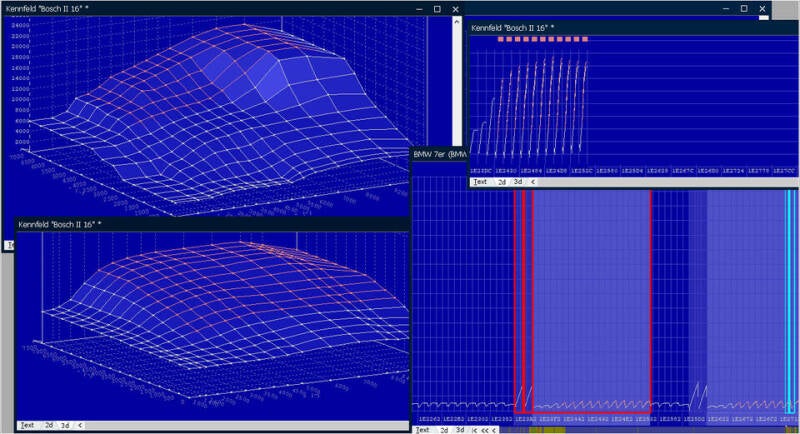
Task: Click the << fast-back arrow in BMW 7er window
Action: click(x=485, y=430)
